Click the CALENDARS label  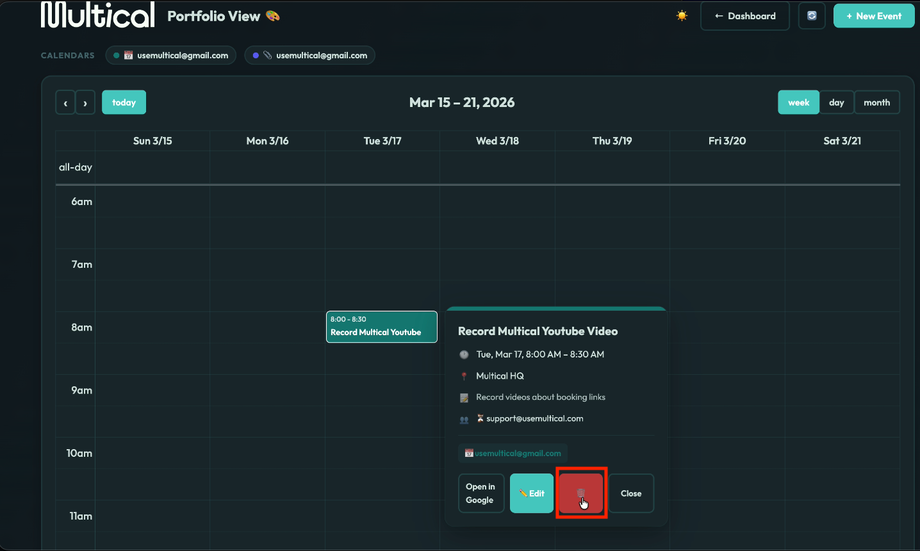67,55
